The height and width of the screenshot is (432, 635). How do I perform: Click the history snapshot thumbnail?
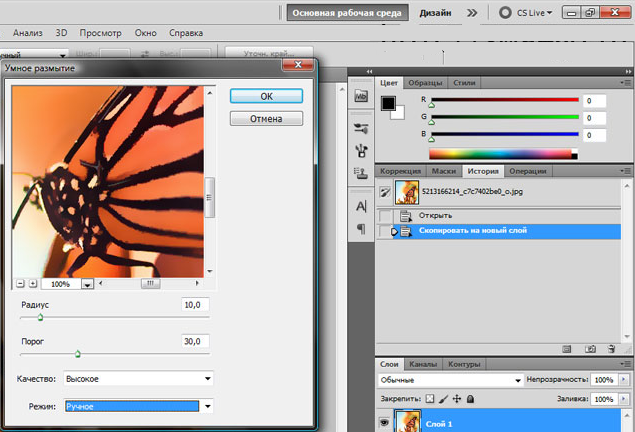407,192
